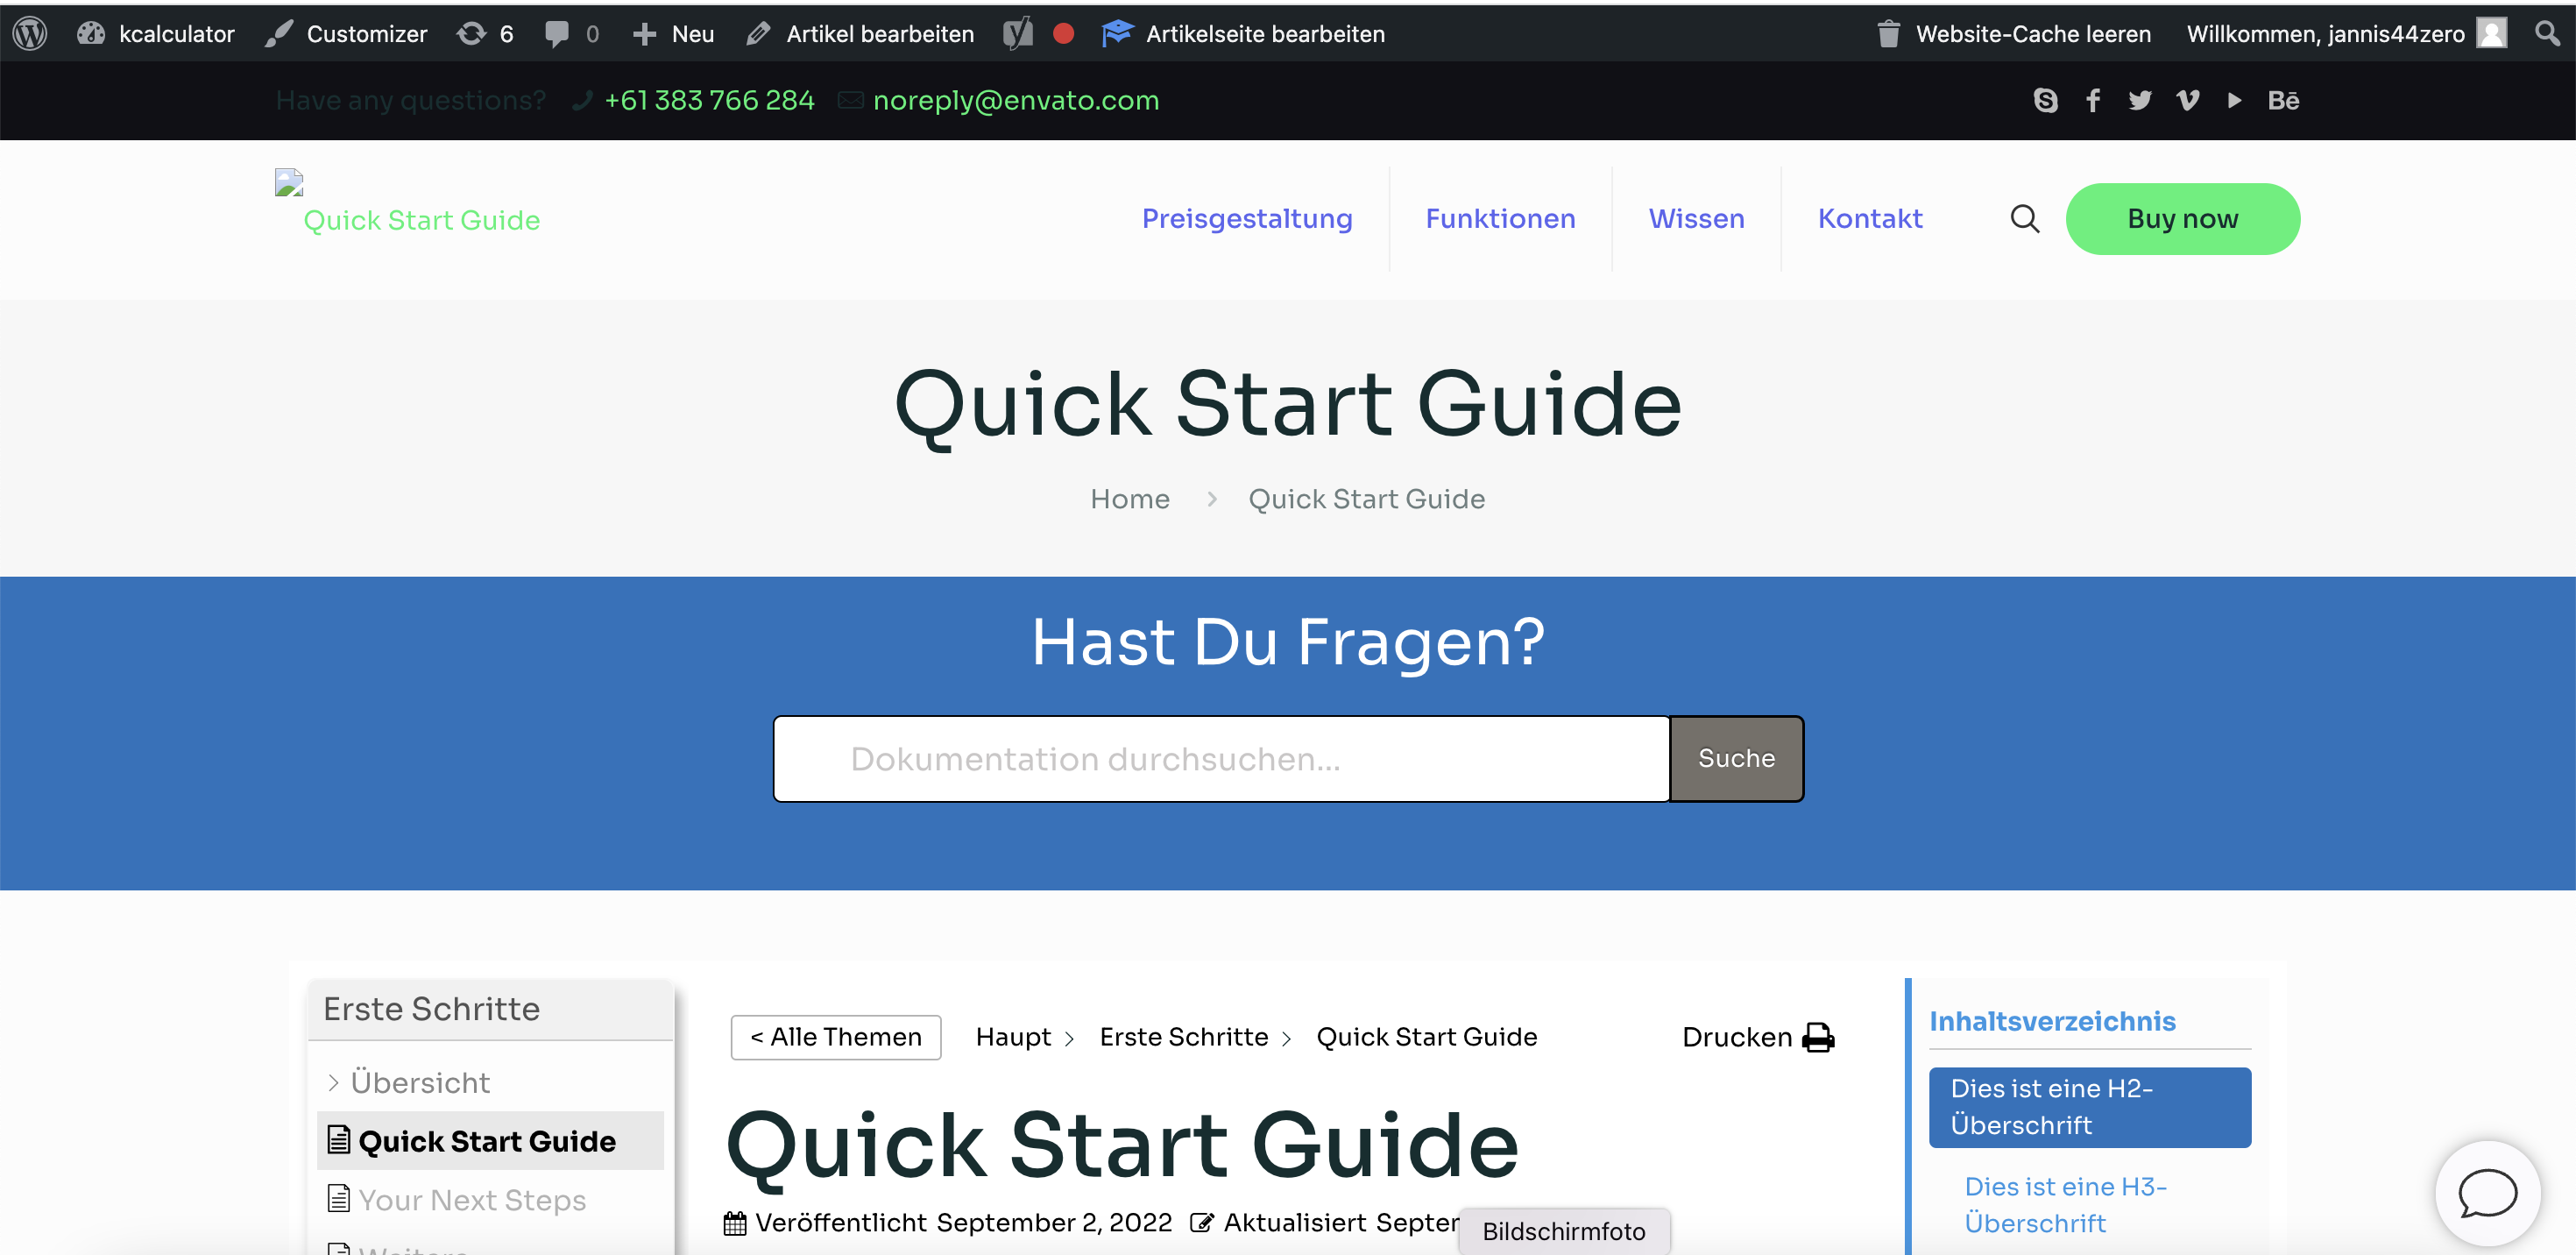2576x1255 pixels.
Task: Open the Skype social icon
Action: pyautogui.click(x=2045, y=100)
